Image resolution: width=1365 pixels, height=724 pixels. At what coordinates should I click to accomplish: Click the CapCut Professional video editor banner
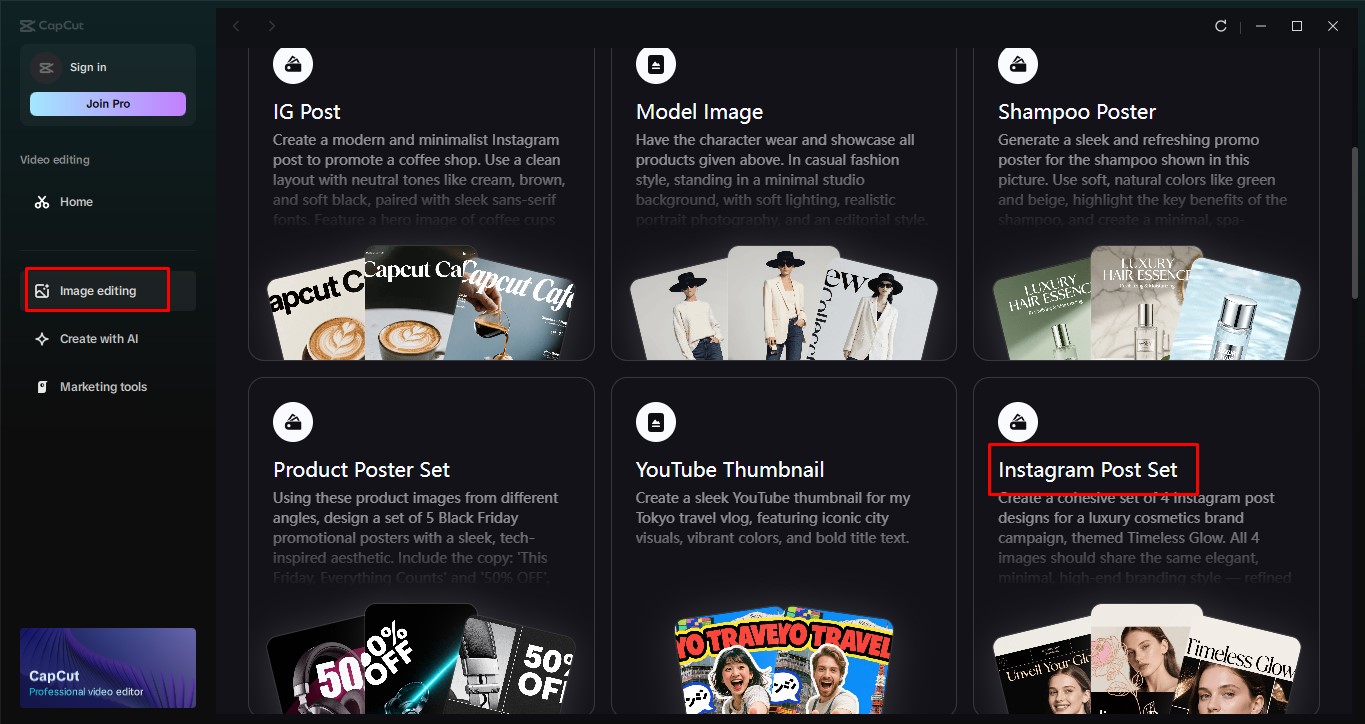pyautogui.click(x=108, y=668)
